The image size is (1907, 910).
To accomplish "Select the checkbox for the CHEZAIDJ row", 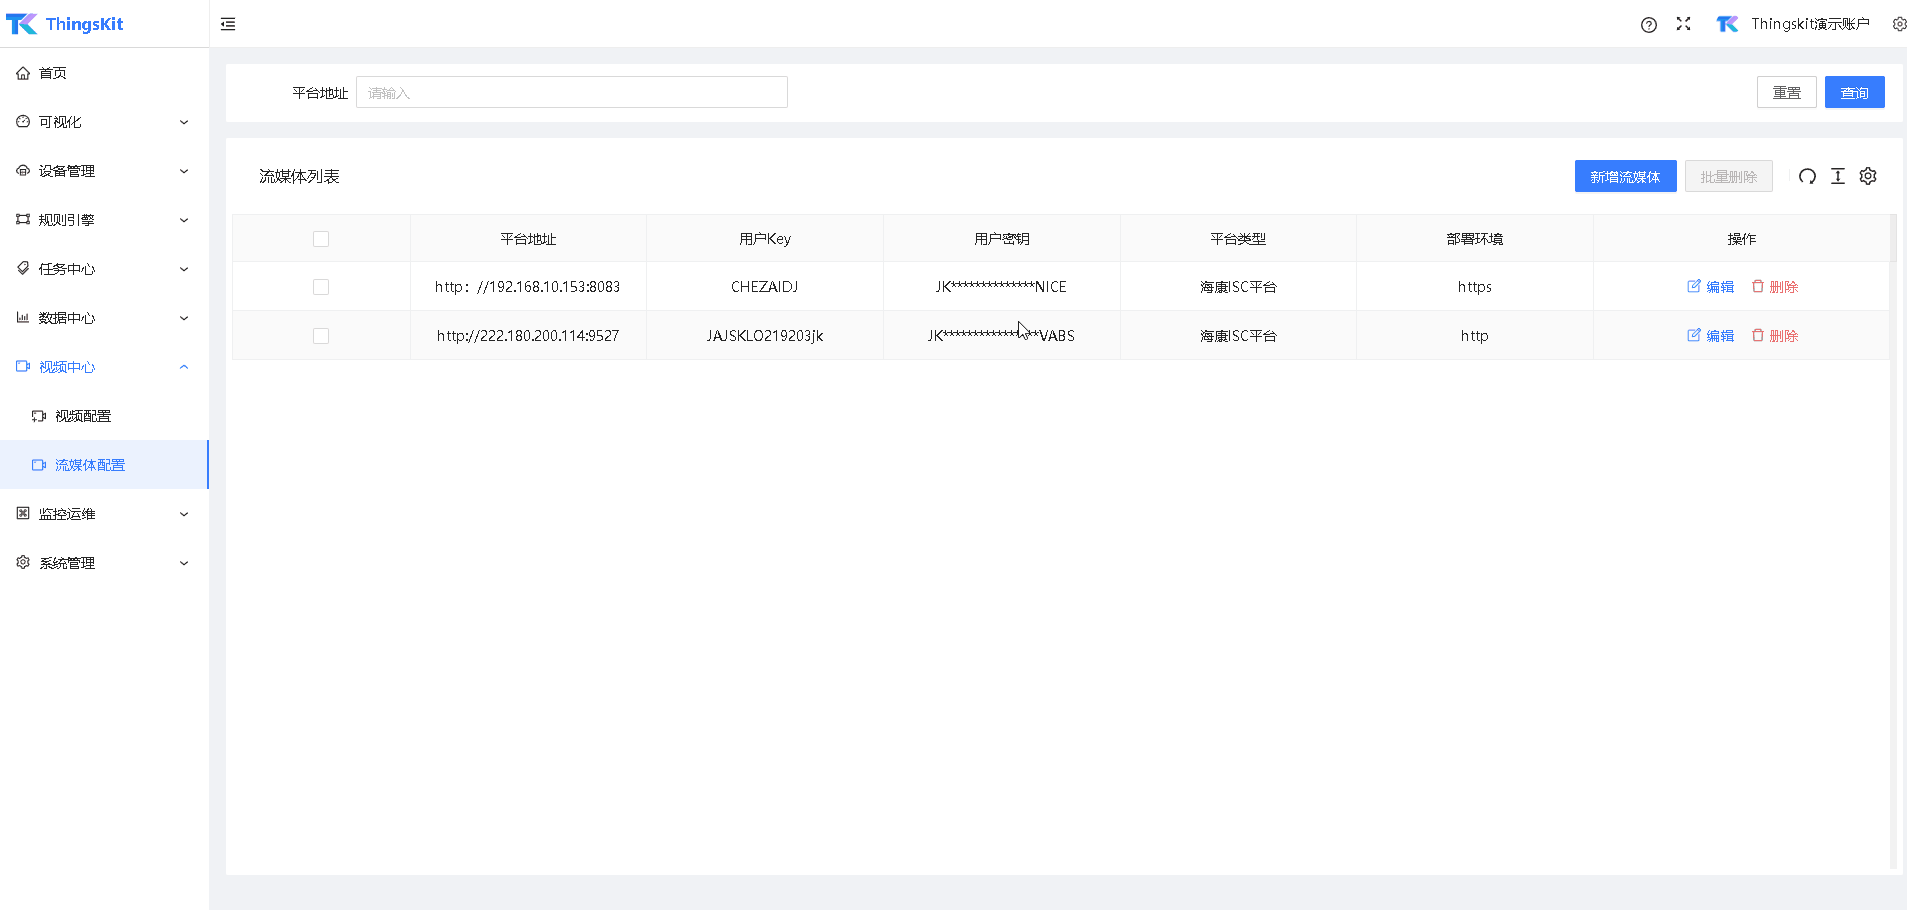I will [321, 286].
